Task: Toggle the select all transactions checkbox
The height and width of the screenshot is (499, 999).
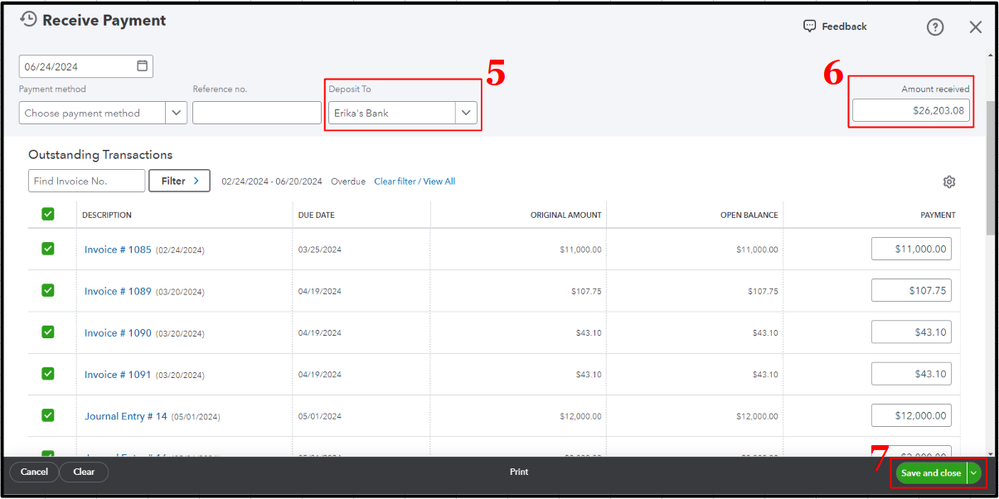Action: [48, 214]
